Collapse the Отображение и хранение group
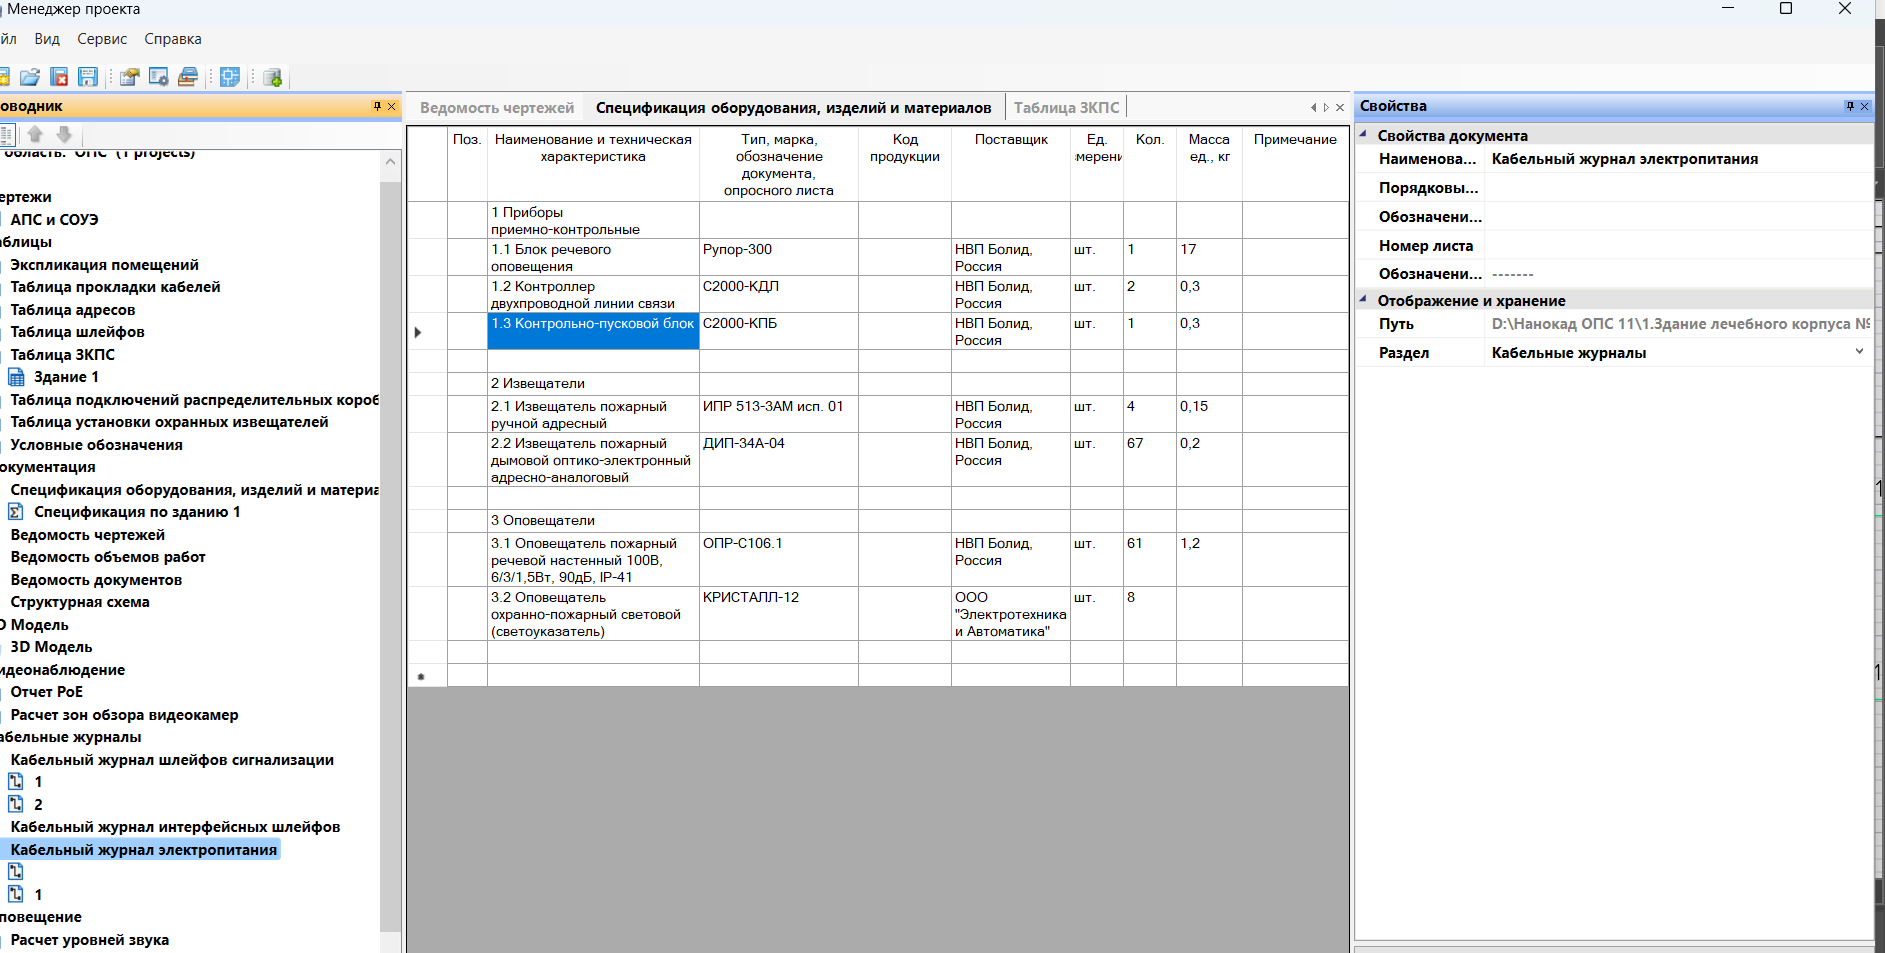Image resolution: width=1885 pixels, height=953 pixels. [x=1363, y=299]
